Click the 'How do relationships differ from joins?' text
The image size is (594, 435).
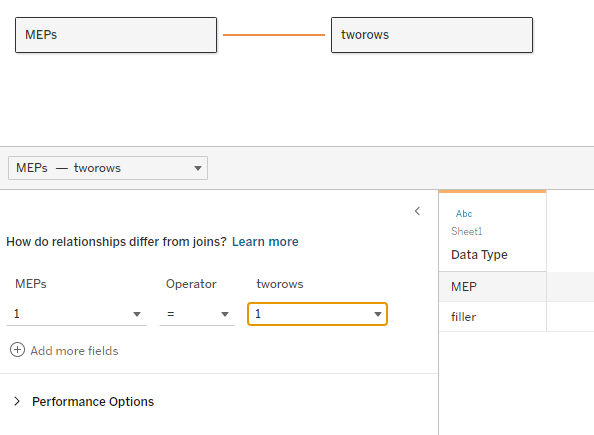[x=116, y=242]
